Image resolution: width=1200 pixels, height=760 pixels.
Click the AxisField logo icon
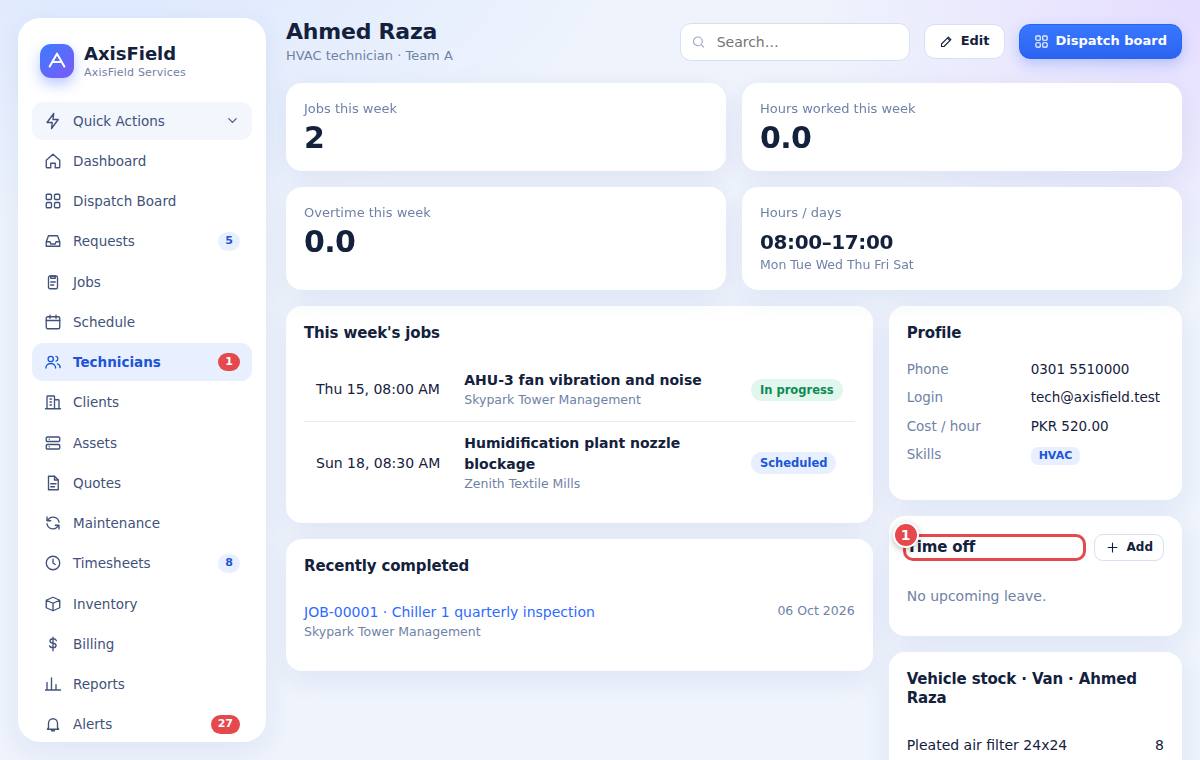(57, 61)
